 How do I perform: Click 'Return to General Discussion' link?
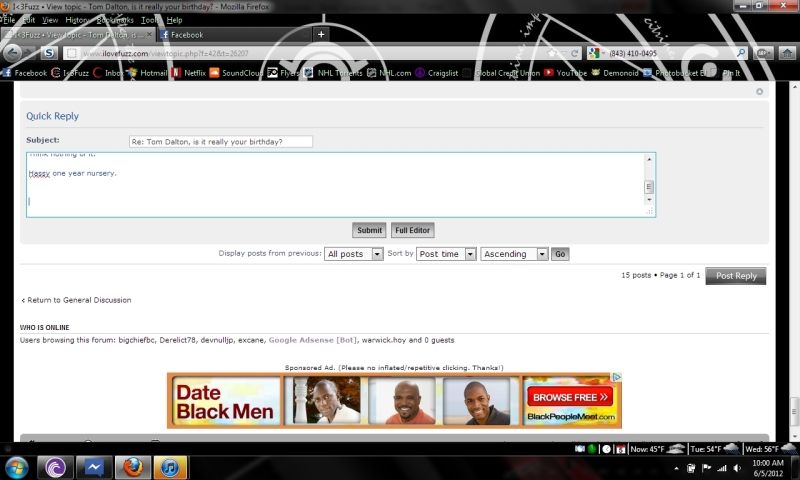coord(78,300)
